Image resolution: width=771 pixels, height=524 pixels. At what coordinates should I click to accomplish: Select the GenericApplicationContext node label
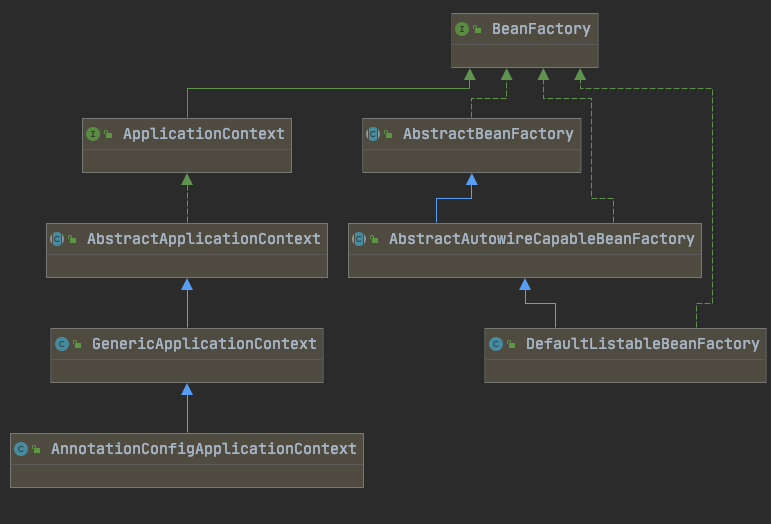203,344
